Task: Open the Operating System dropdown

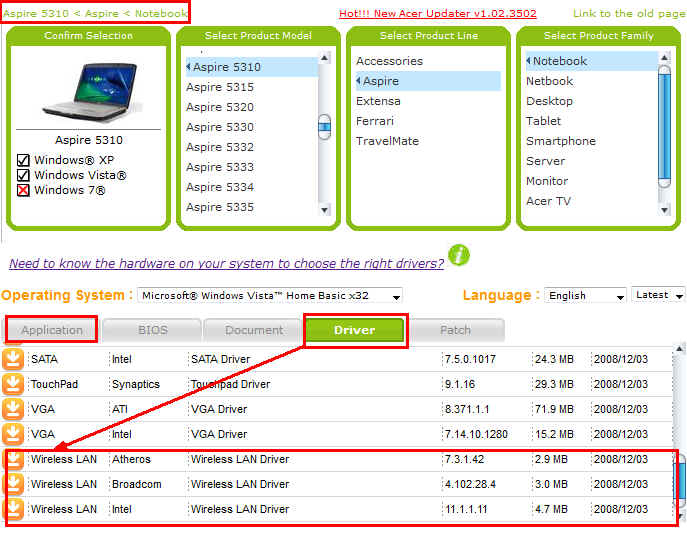Action: point(270,296)
